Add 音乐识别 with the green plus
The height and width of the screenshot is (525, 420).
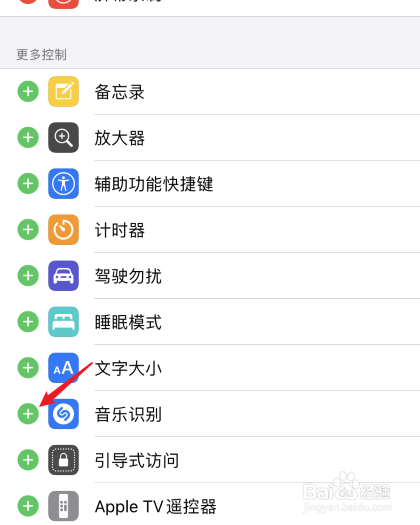[28, 414]
